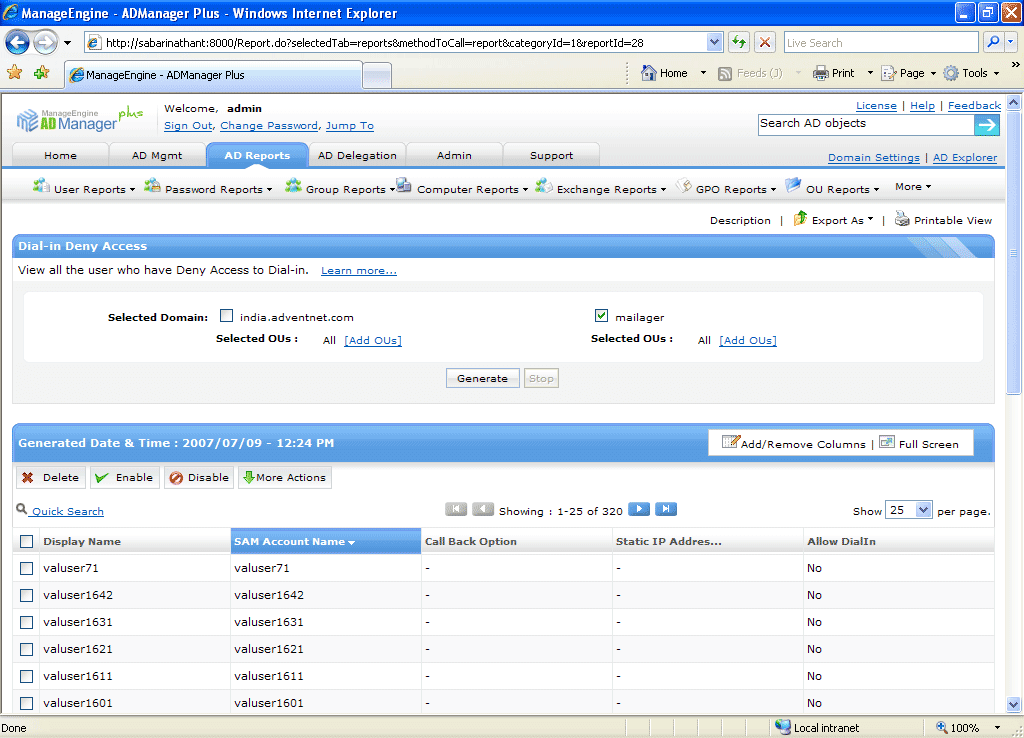Click the Home house icon in toolbar

click(648, 73)
